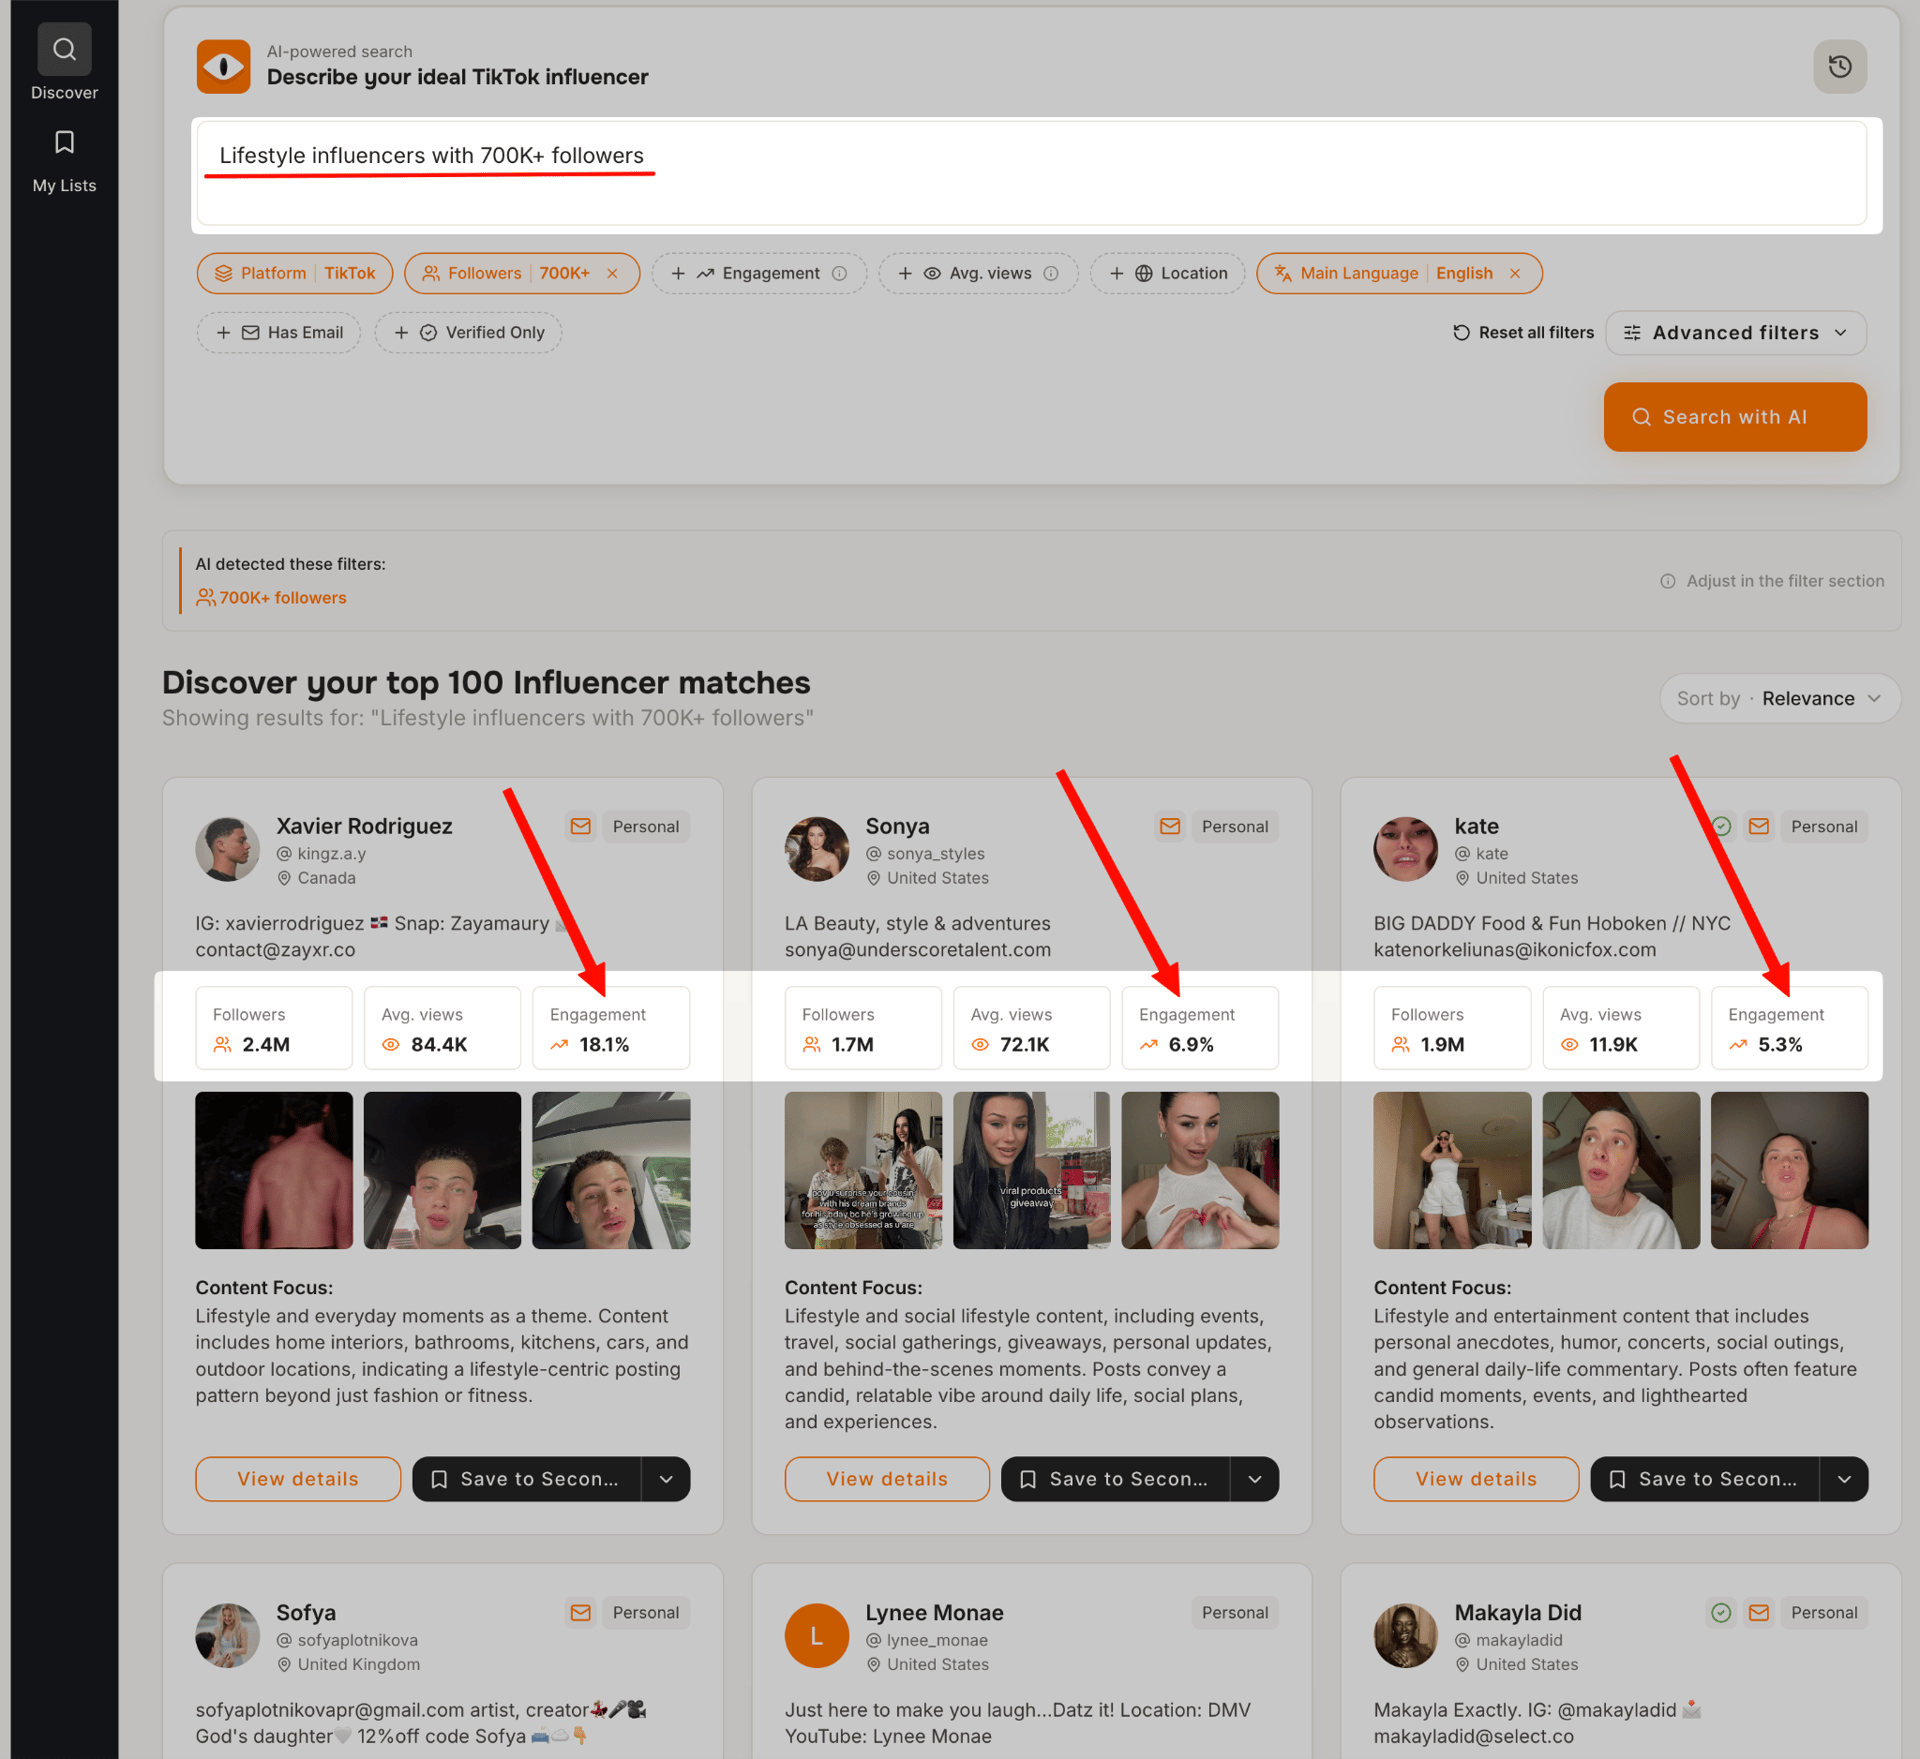Click email icon on Sonya card
The width and height of the screenshot is (1920, 1759).
click(1169, 826)
